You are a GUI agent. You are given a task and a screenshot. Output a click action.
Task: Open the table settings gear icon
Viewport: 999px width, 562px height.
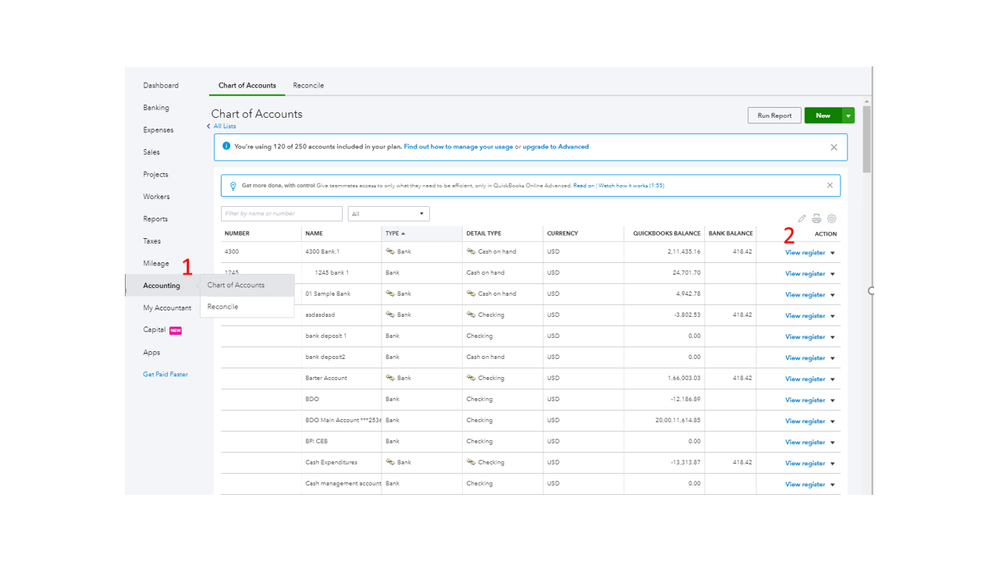pyautogui.click(x=831, y=219)
